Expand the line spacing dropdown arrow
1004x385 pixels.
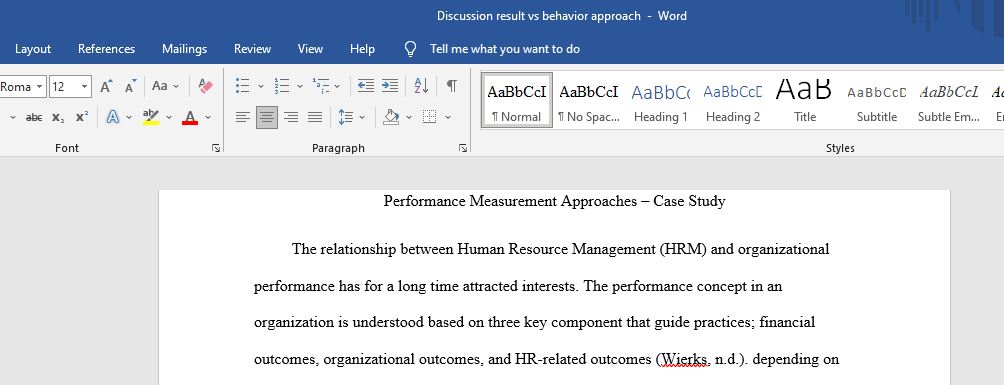(x=362, y=118)
